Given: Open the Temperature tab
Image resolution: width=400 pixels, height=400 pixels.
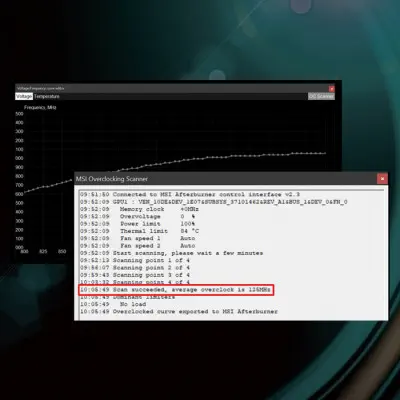Looking at the screenshot, I should (x=47, y=96).
